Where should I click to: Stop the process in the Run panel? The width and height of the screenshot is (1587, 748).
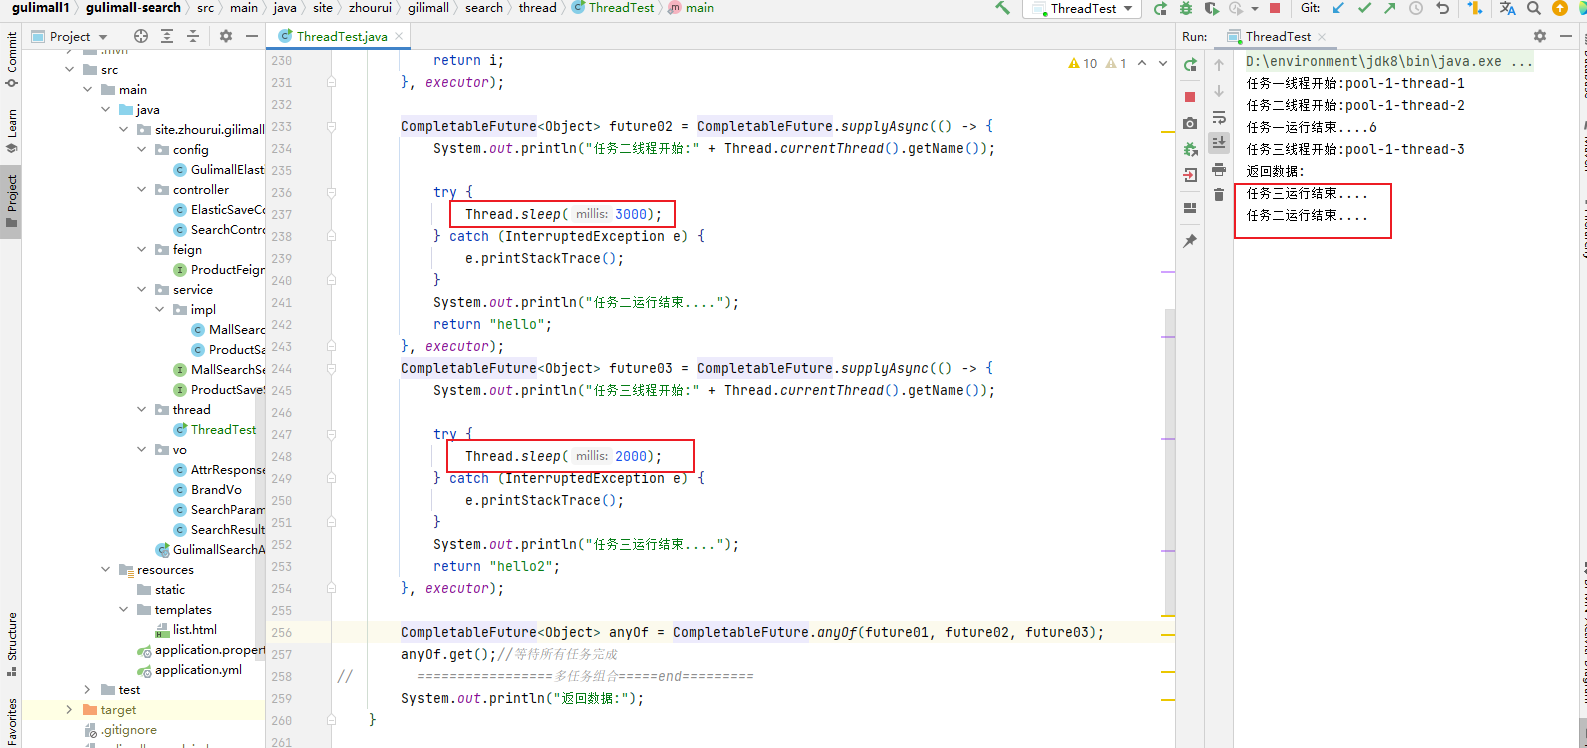[1190, 97]
